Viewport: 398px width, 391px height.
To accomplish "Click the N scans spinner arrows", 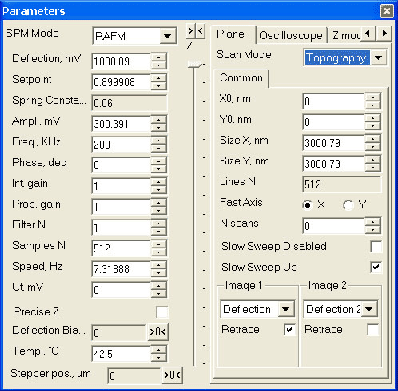I will coord(373,226).
